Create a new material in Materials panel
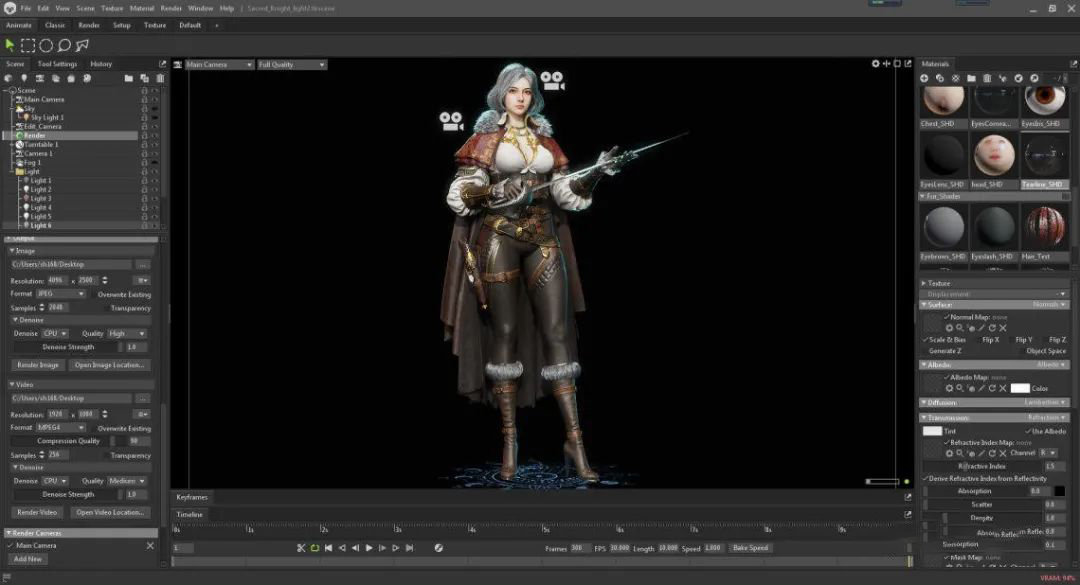This screenshot has width=1080, height=585. (924, 79)
